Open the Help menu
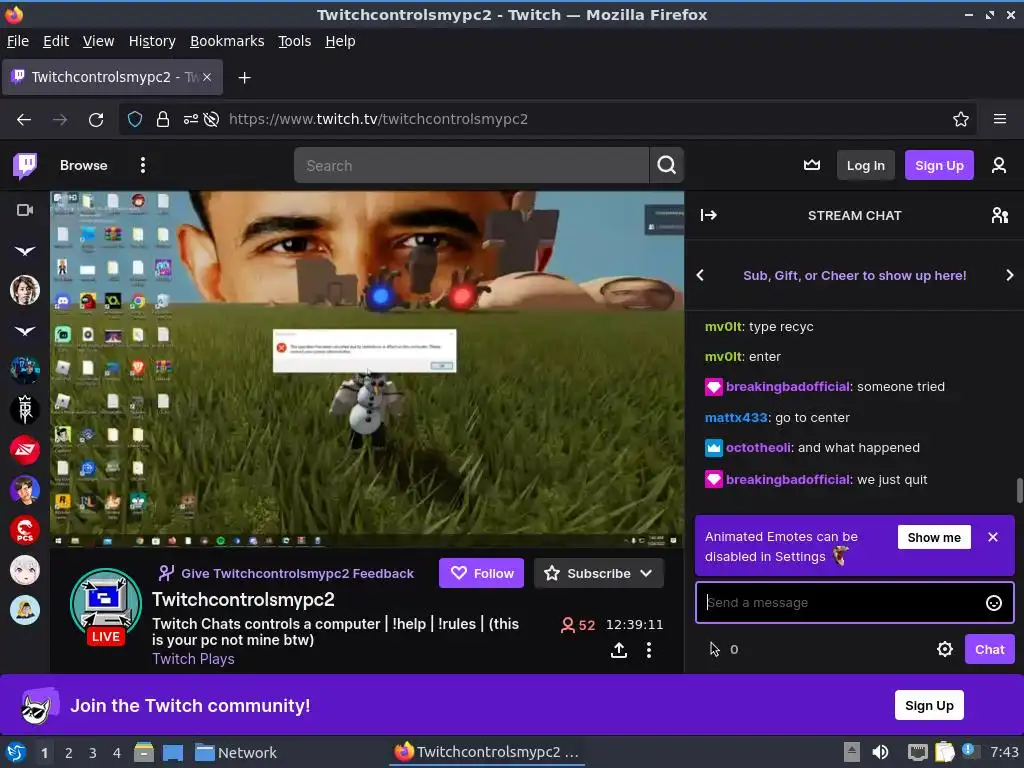 pos(340,41)
